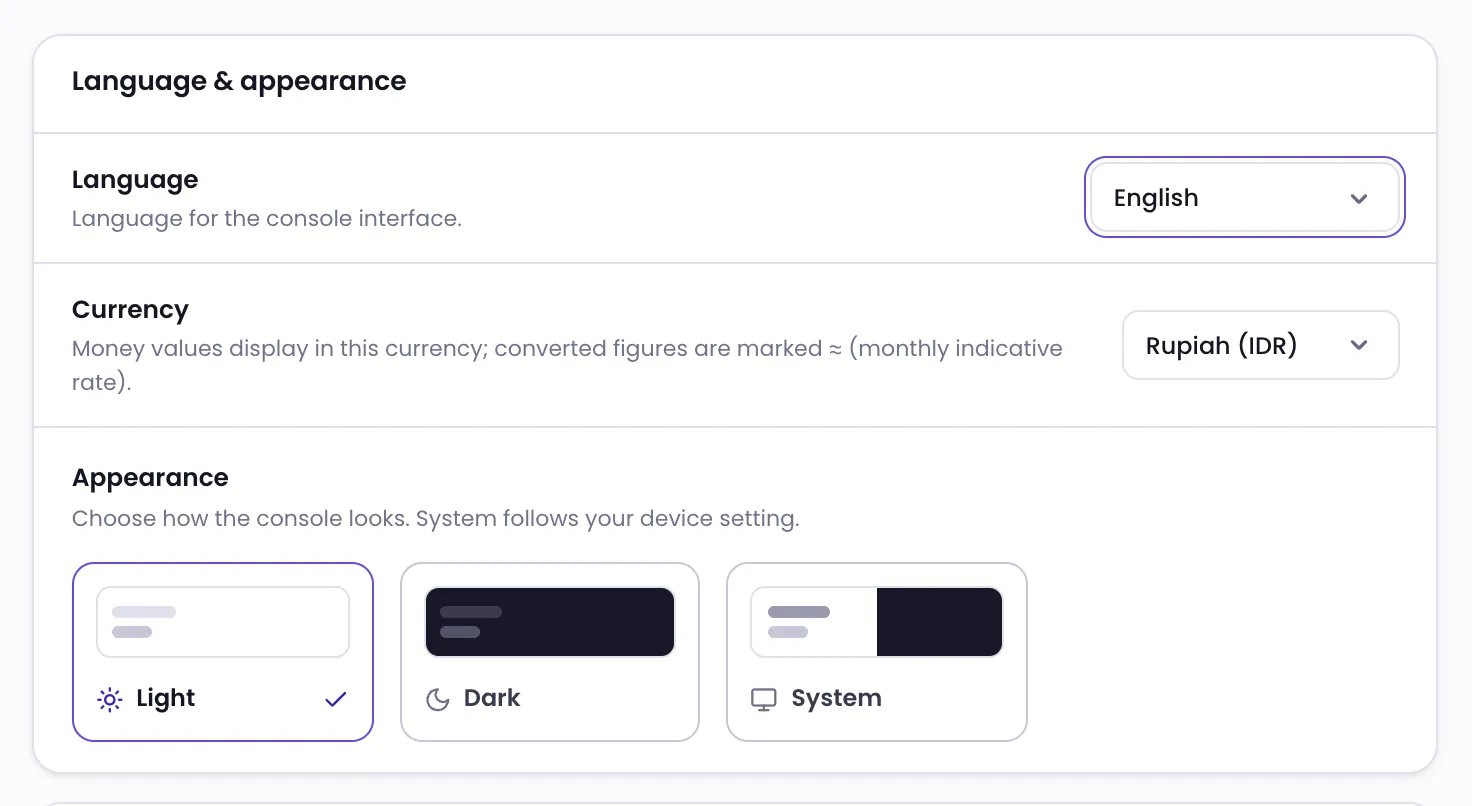The height and width of the screenshot is (806, 1472).
Task: Click the sun icon beside Light
Action: click(x=109, y=699)
